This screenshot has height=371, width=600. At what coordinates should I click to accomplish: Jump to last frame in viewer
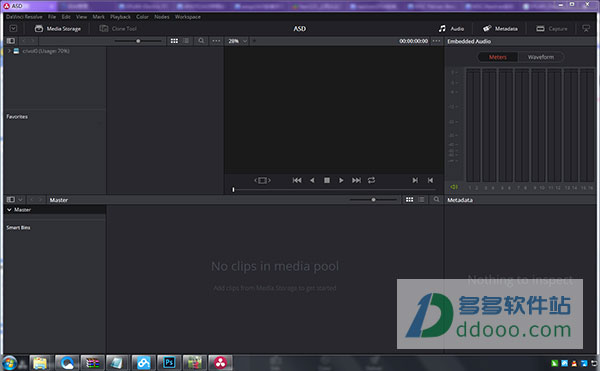(x=356, y=180)
